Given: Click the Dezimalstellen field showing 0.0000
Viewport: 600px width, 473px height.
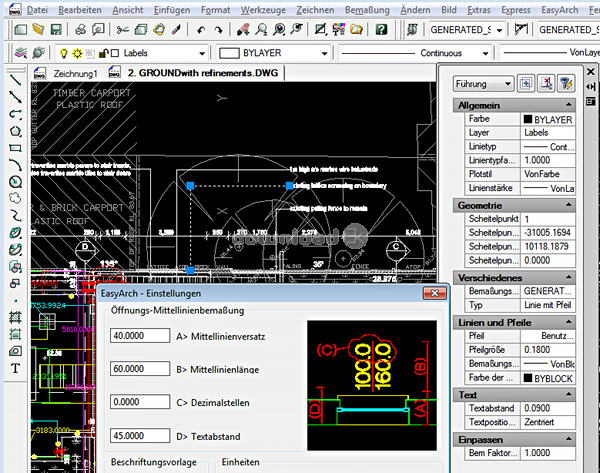Looking at the screenshot, I should tap(140, 402).
